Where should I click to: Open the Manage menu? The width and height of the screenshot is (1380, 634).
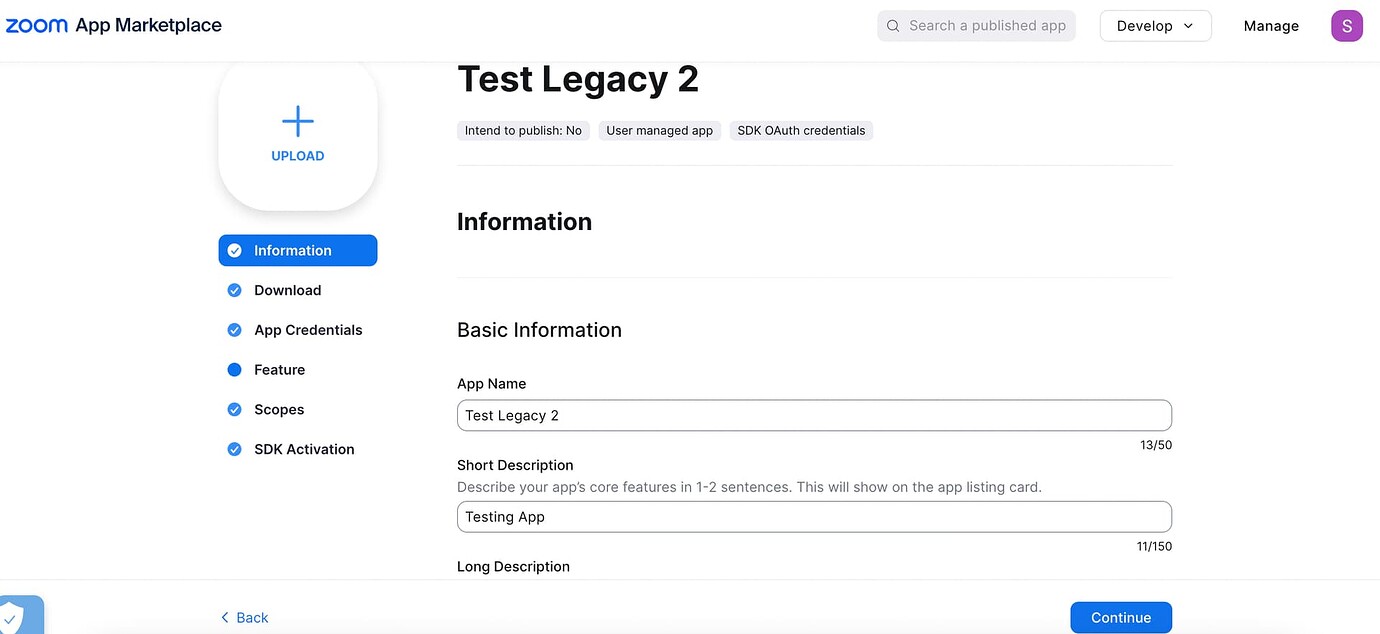tap(1271, 26)
